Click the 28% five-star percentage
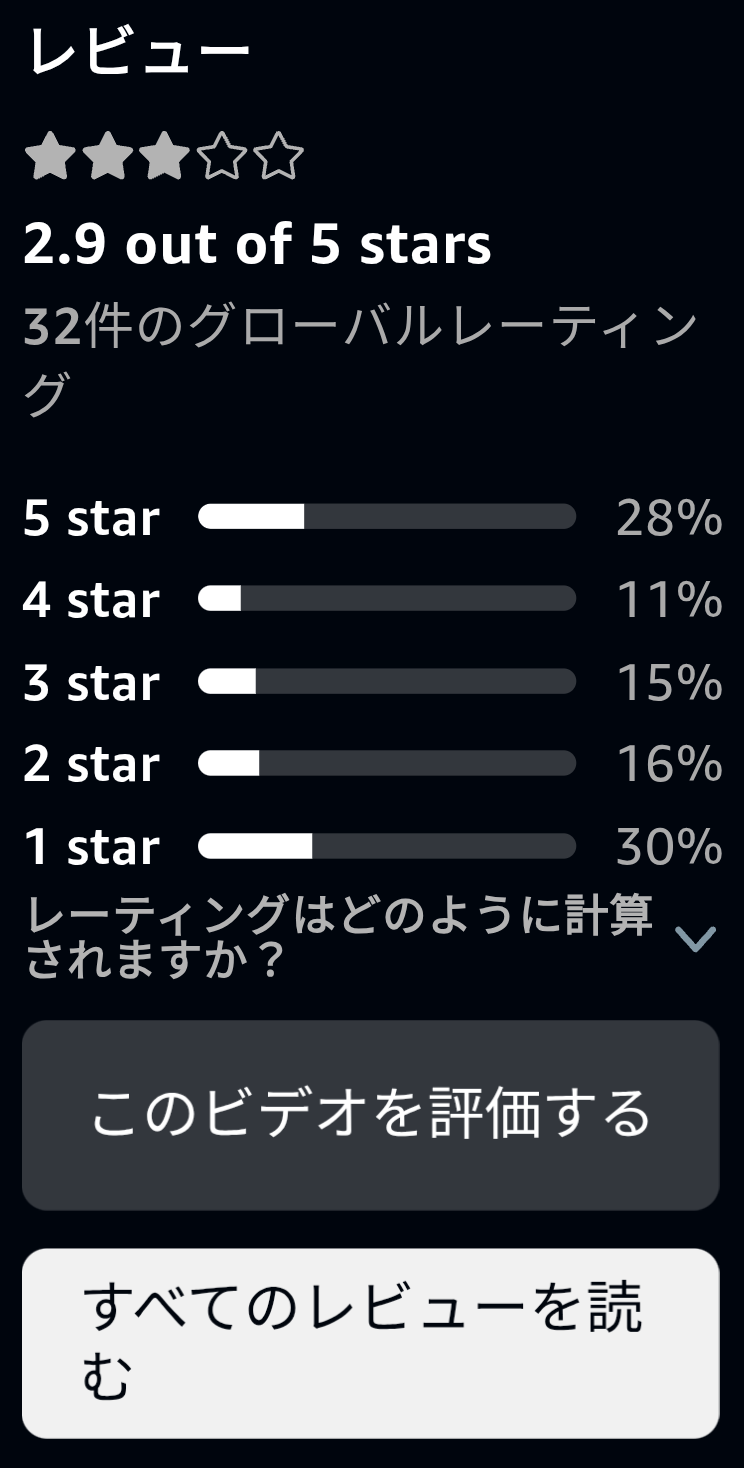The height and width of the screenshot is (1468, 744). point(668,518)
